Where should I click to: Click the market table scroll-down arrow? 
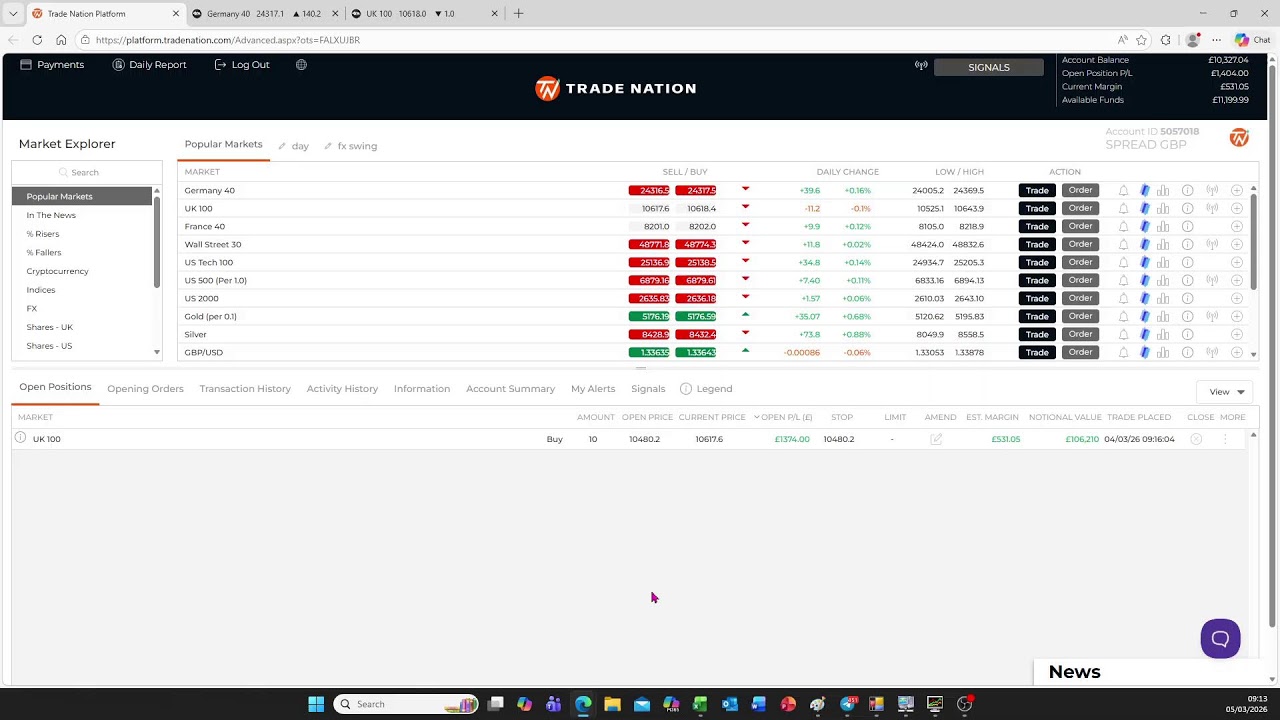(1253, 354)
